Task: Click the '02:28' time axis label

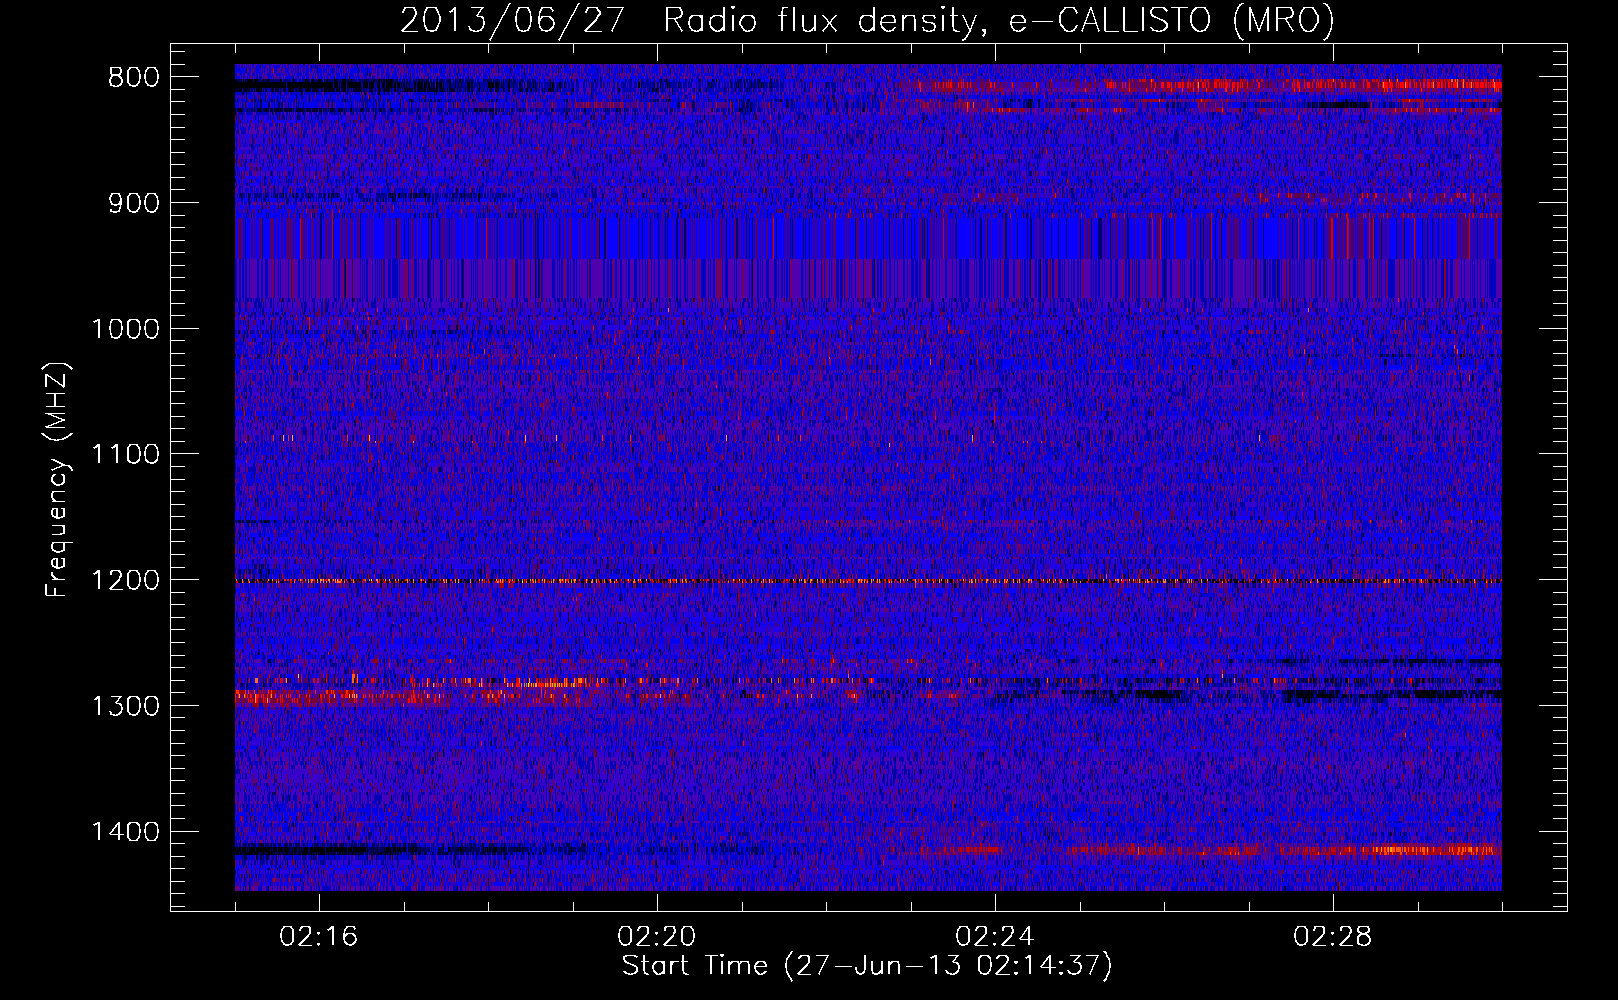Action: point(1333,937)
